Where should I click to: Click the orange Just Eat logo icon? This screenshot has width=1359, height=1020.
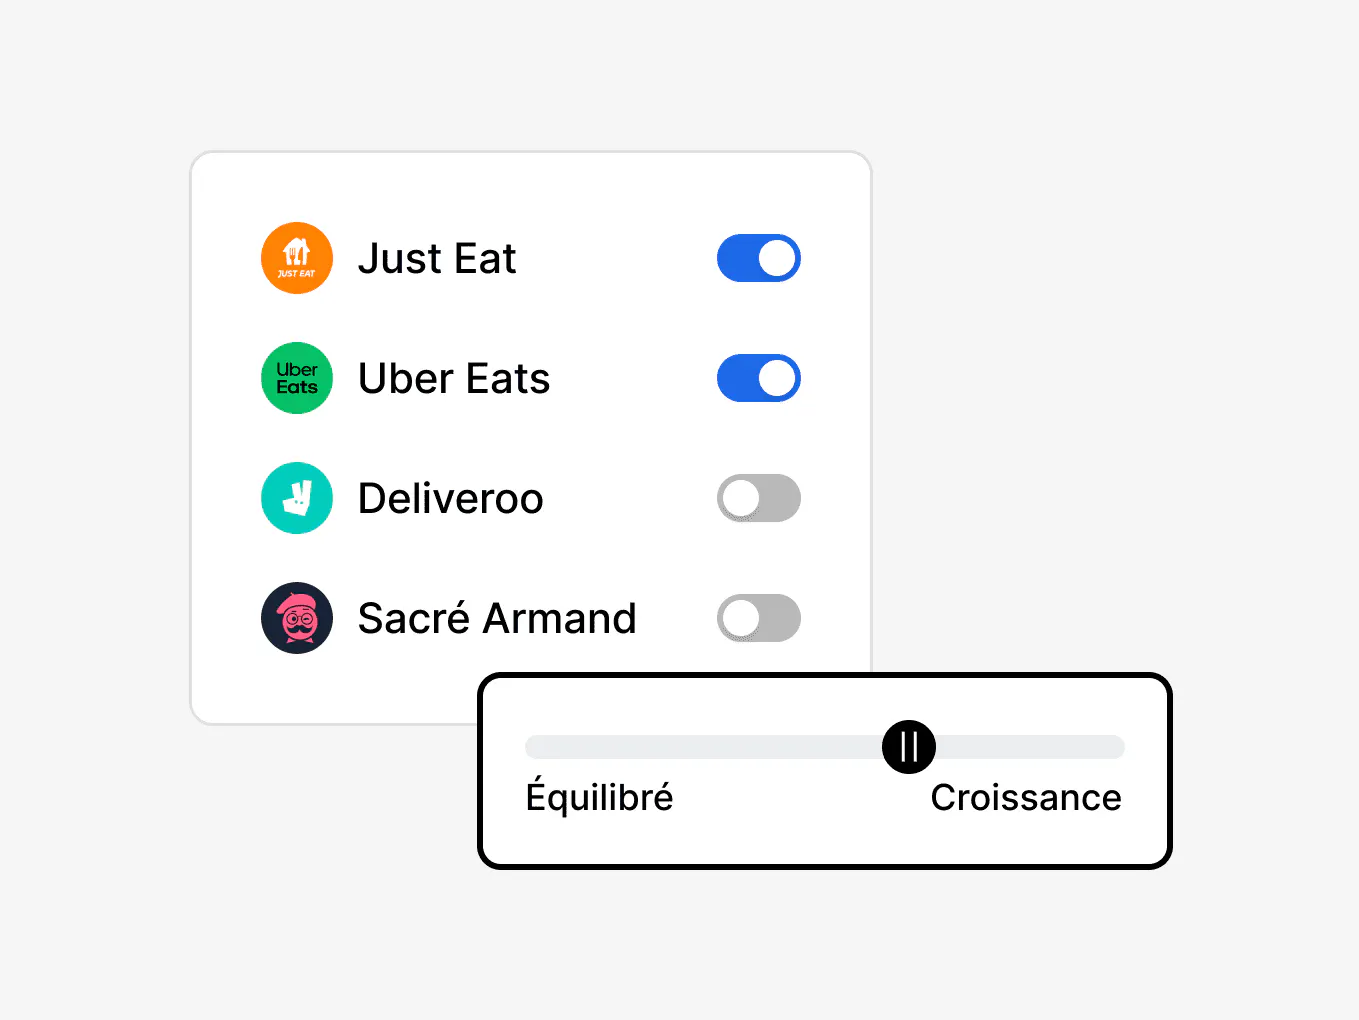click(297, 258)
